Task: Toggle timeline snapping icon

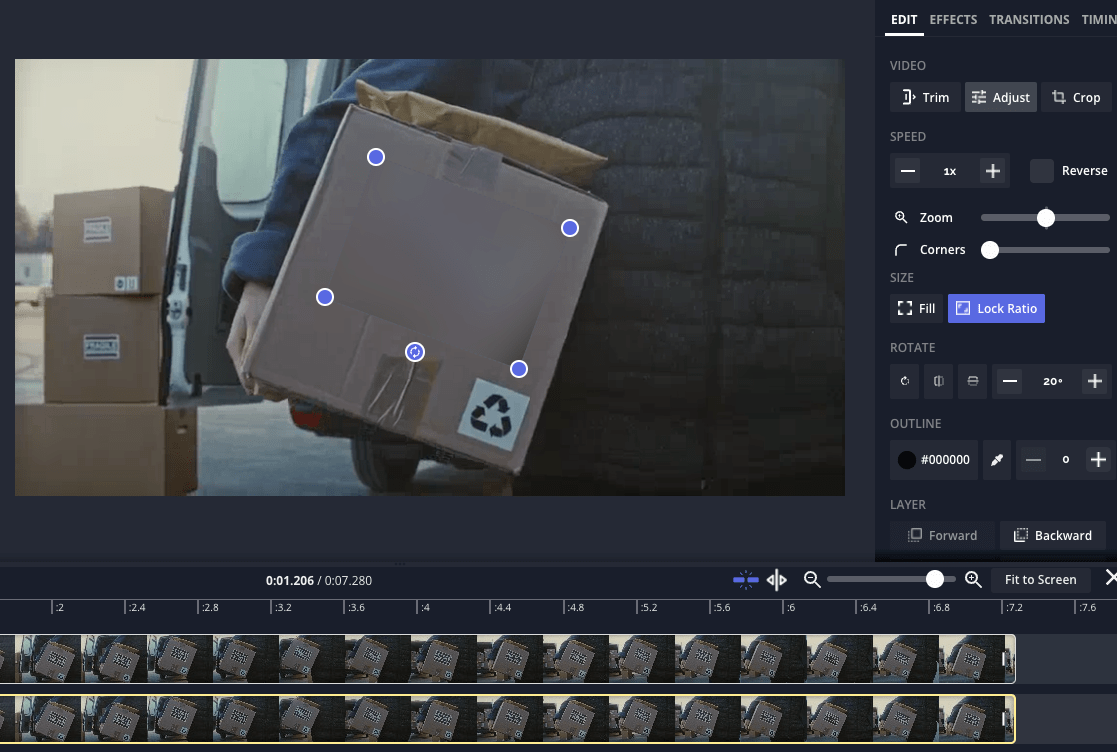Action: point(745,580)
